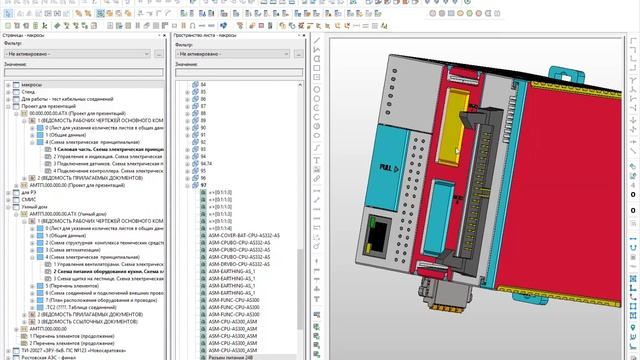640x360 pixels.
Task: Select the Polyline drawing tool
Action: coord(317,50)
